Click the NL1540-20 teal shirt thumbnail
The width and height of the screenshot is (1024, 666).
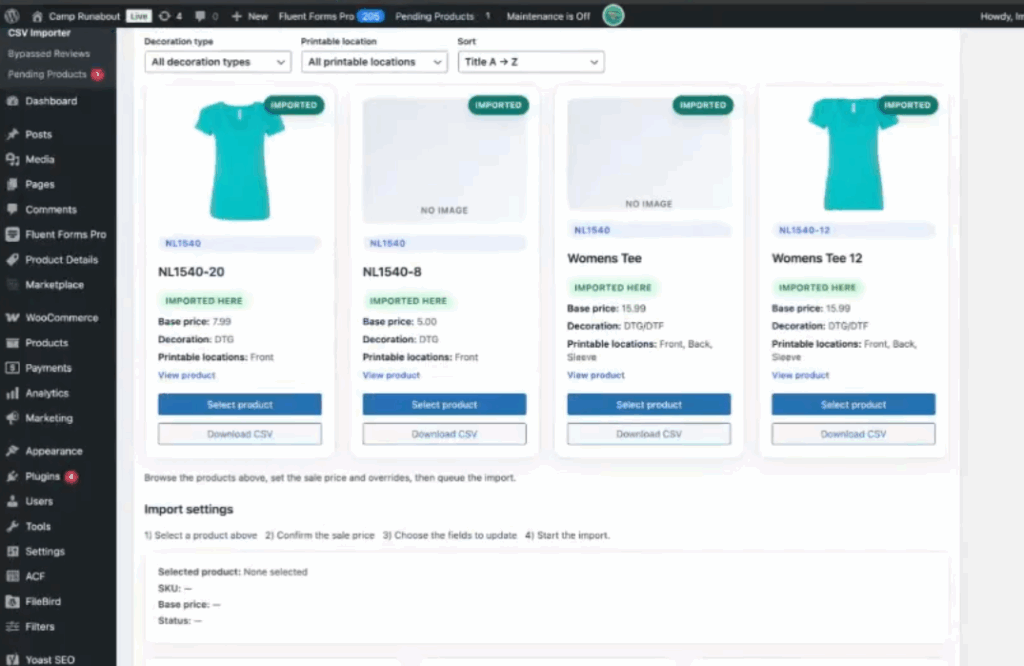click(x=239, y=159)
